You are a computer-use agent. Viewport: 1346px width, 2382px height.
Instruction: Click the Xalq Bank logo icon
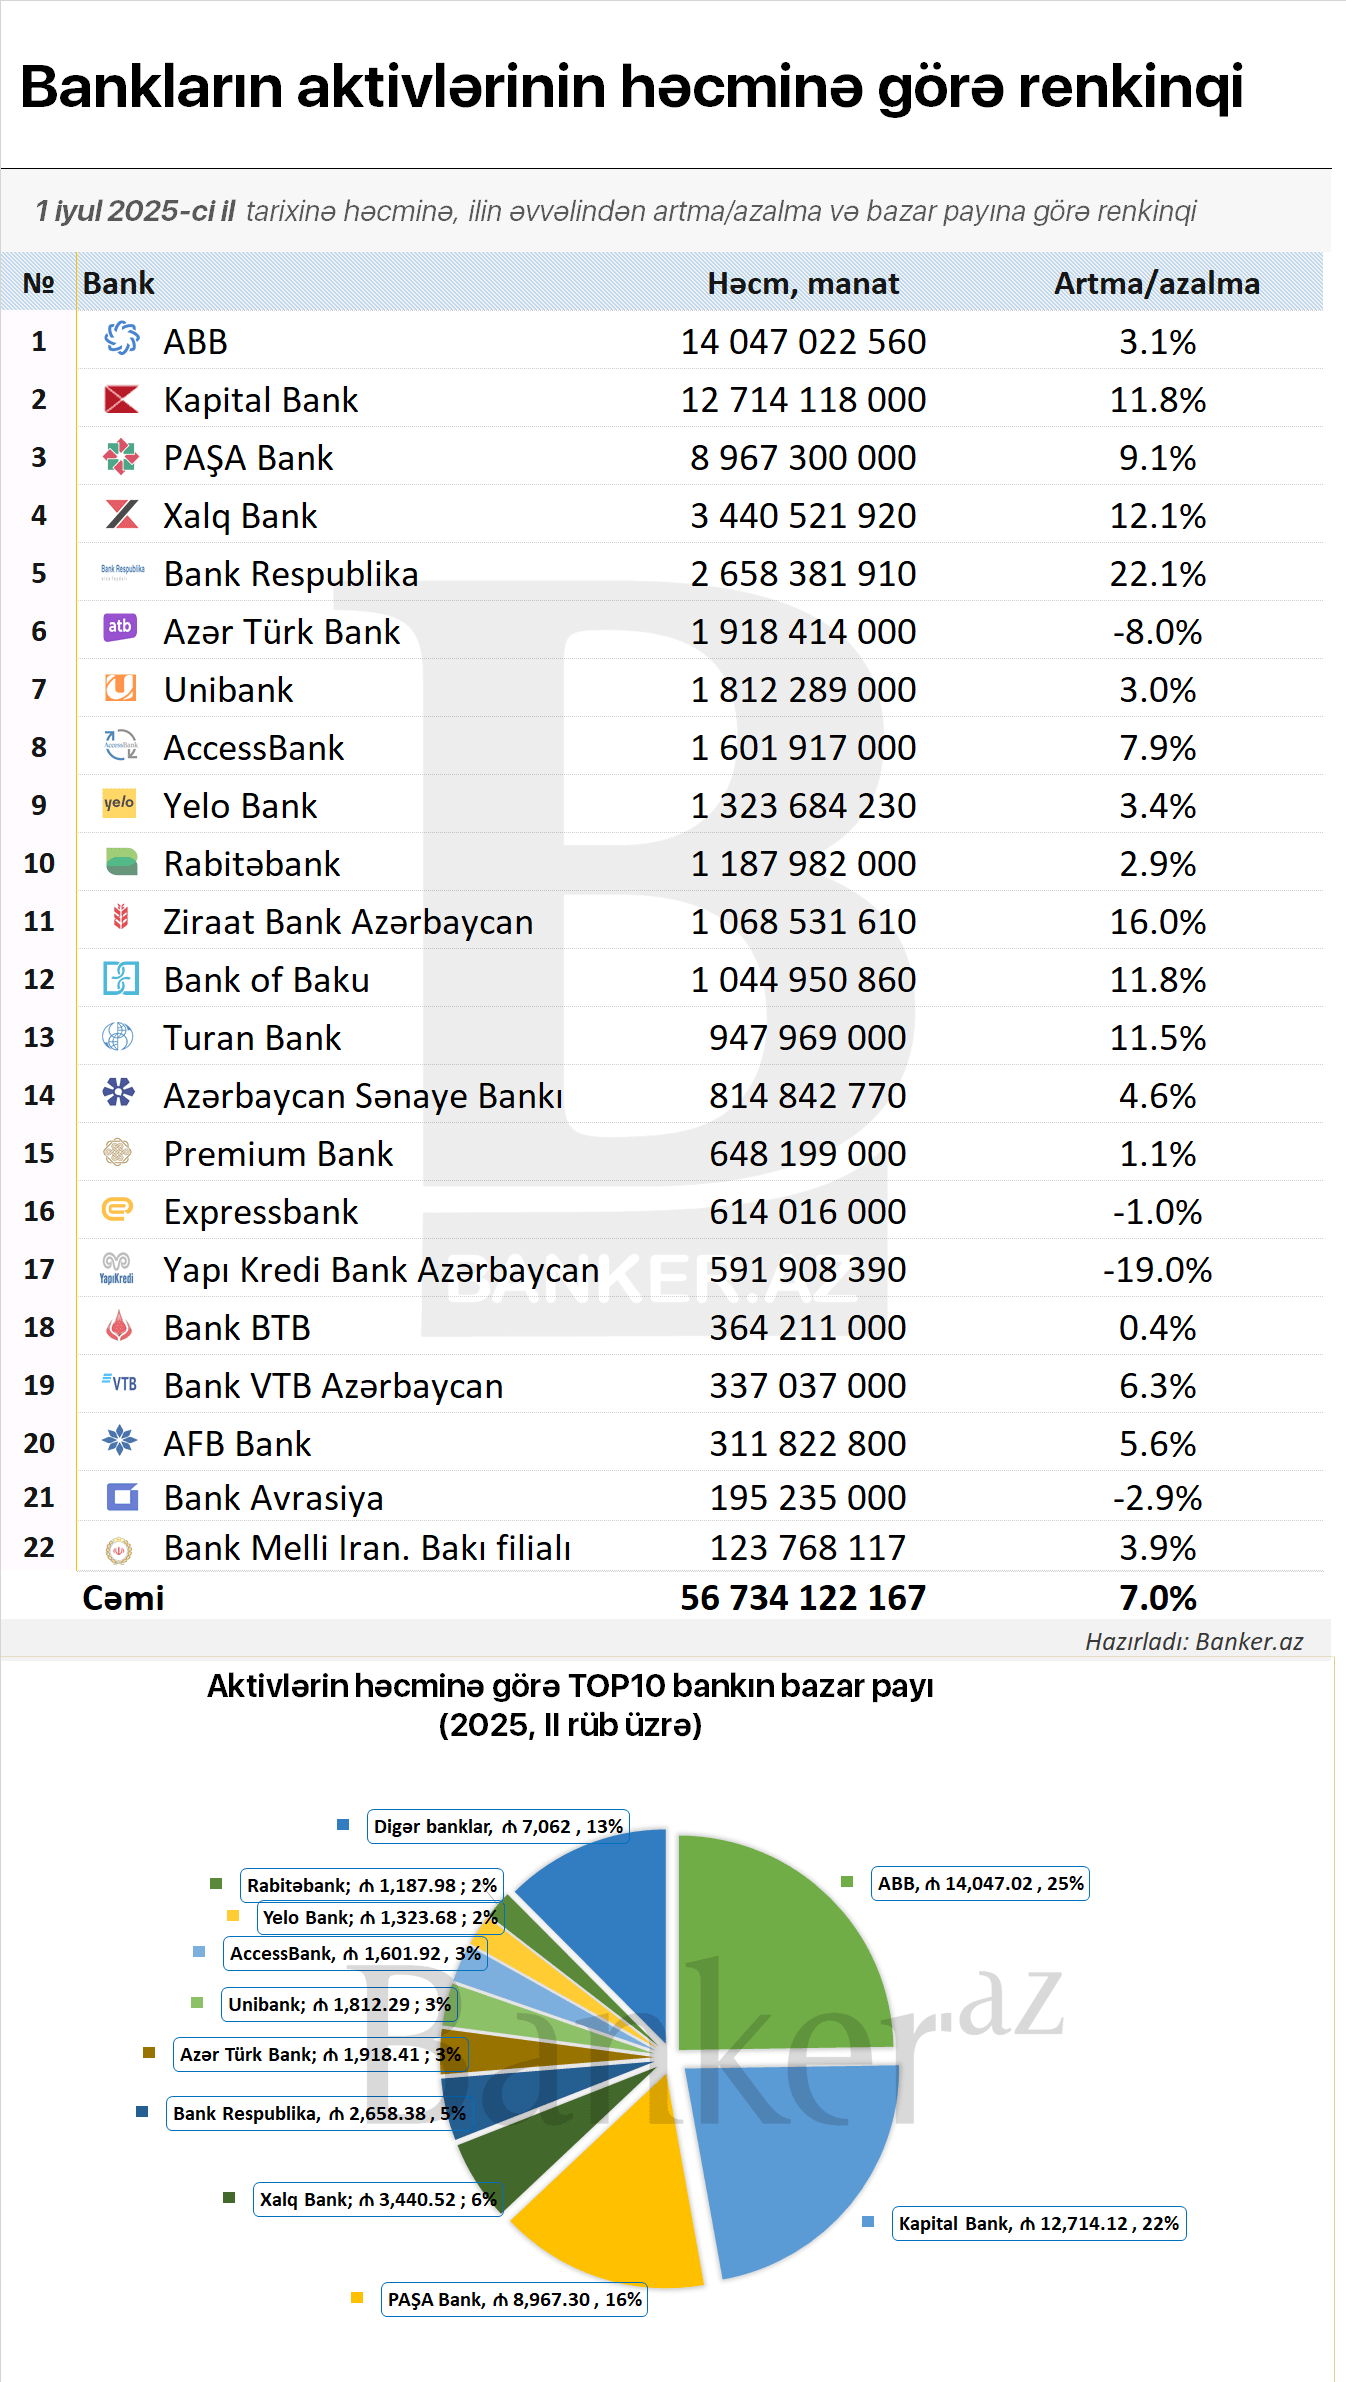[x=121, y=514]
